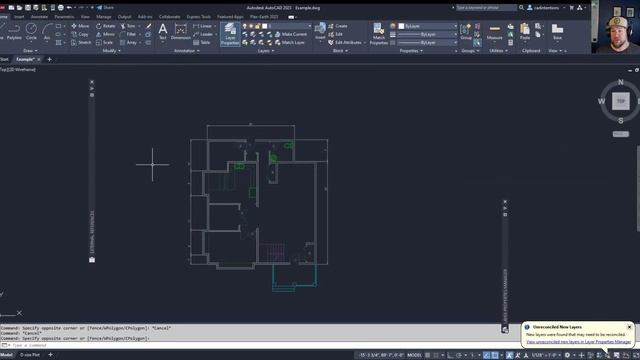Activate the Move command
The image size is (640, 360).
(x=80, y=26)
